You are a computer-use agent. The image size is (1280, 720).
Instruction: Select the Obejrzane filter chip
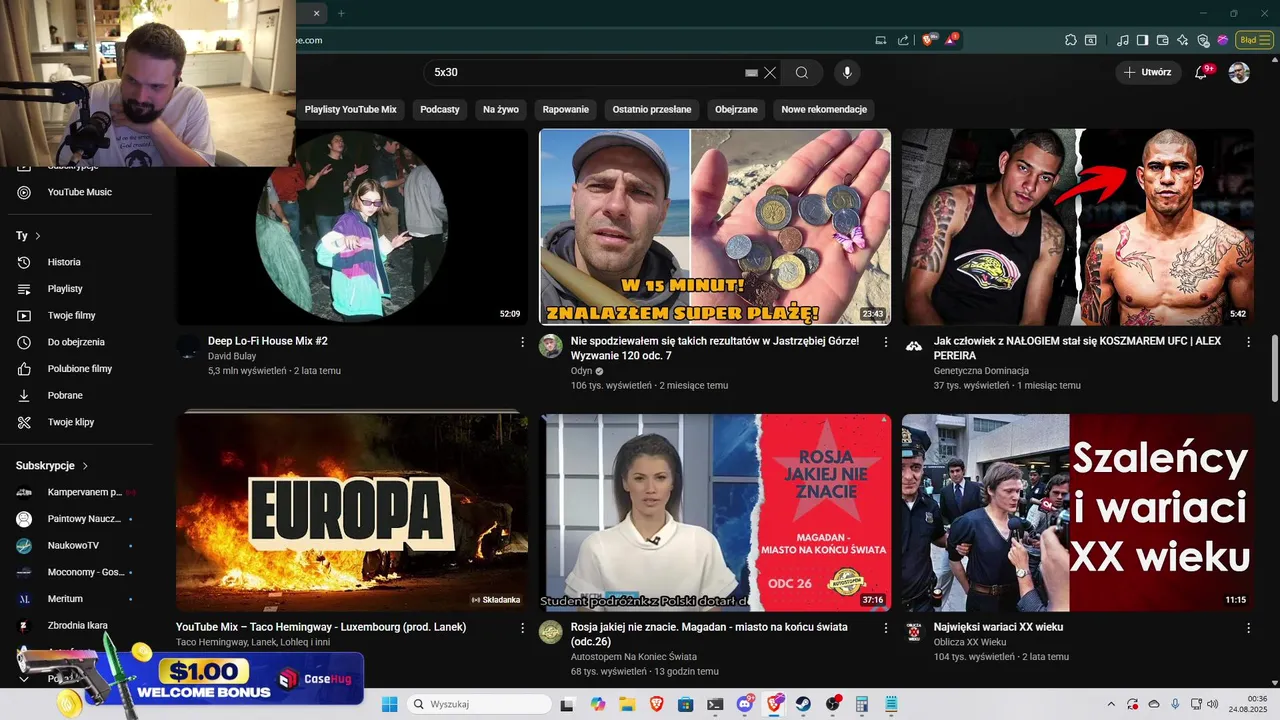click(x=736, y=109)
